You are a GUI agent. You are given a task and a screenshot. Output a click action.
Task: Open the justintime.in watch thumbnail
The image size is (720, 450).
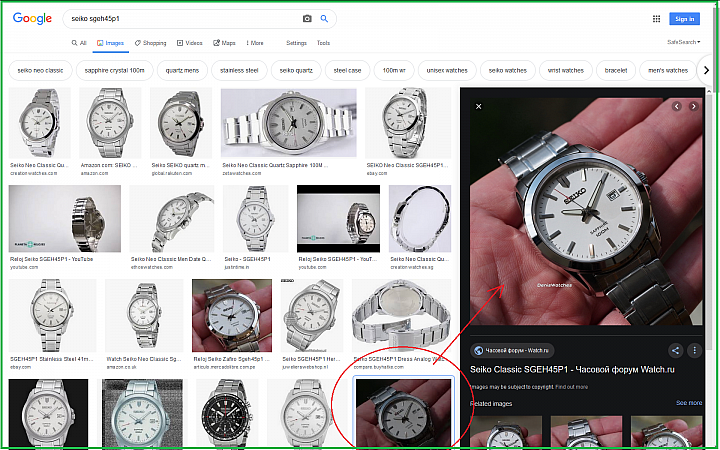coord(255,219)
